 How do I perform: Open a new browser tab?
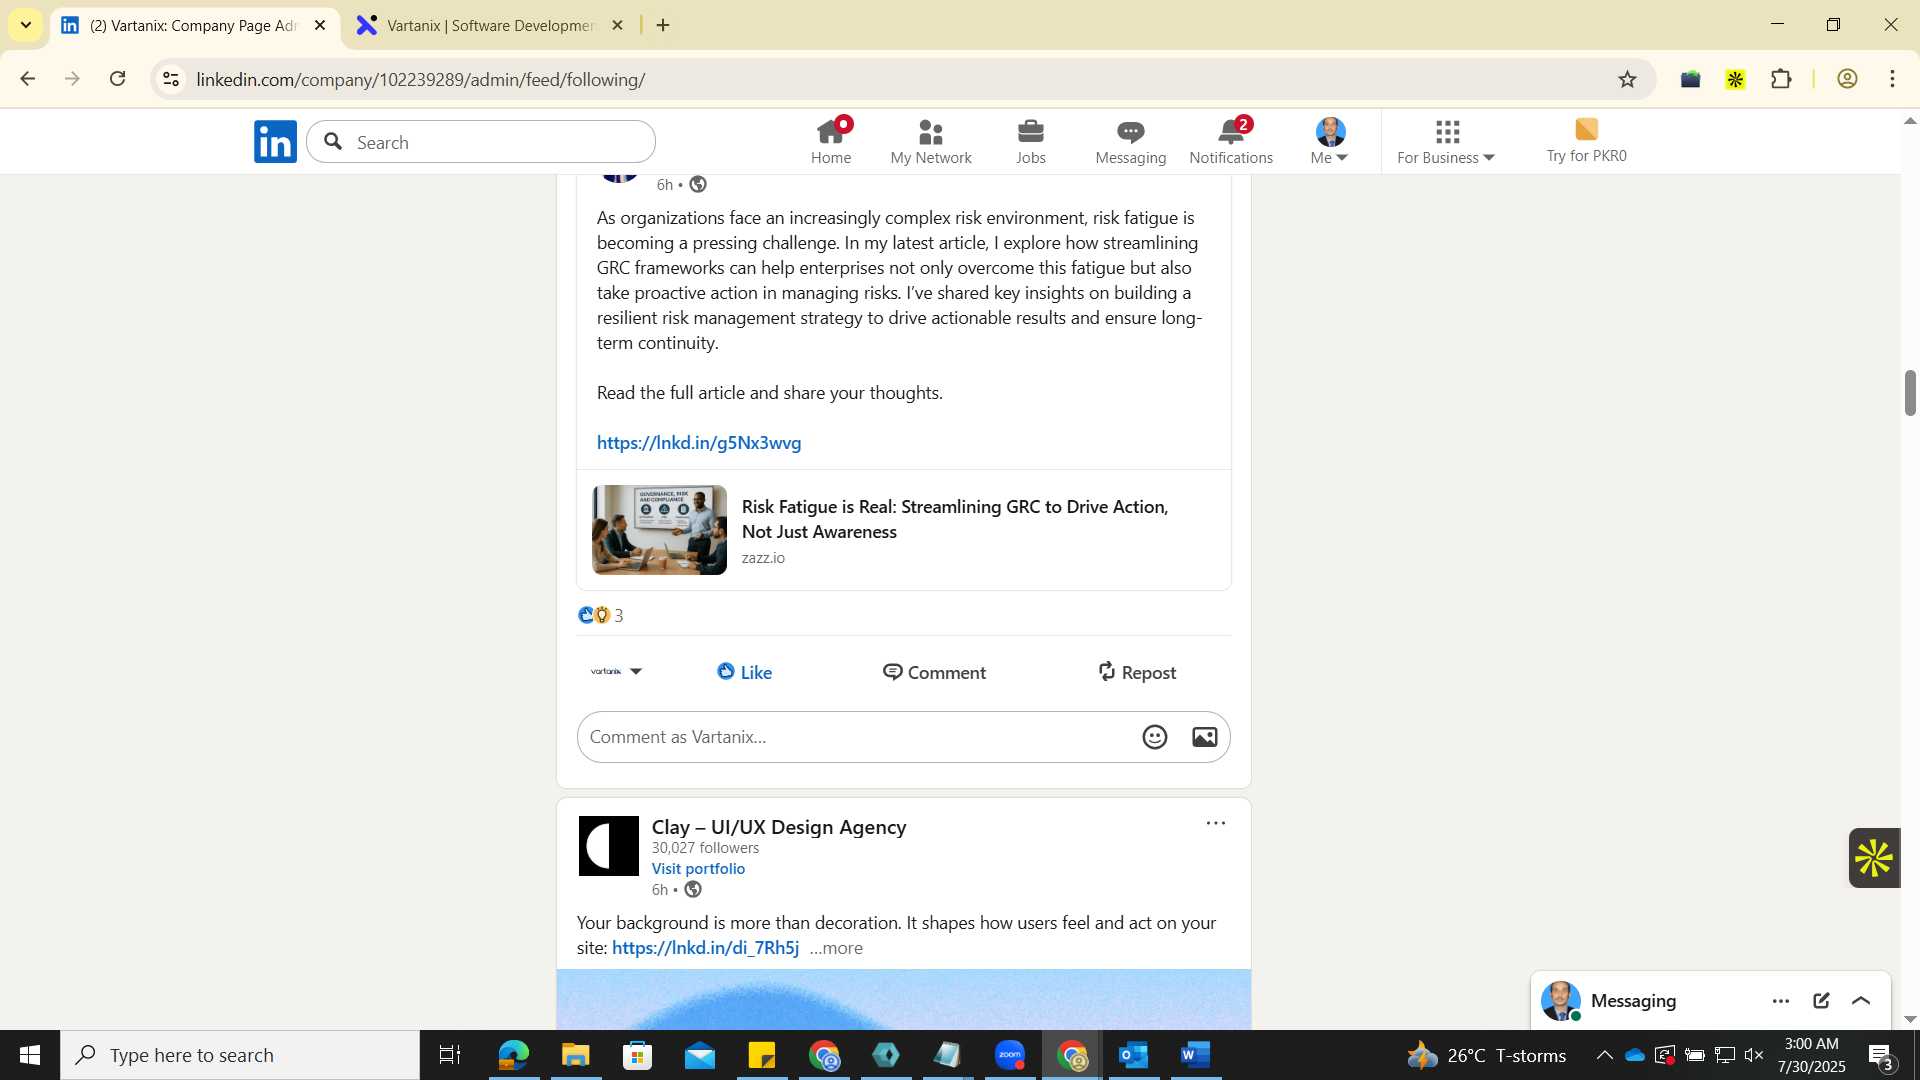[x=663, y=25]
